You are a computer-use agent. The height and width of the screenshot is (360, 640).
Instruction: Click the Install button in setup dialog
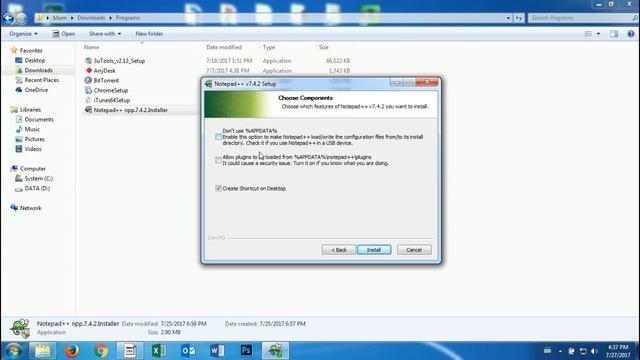pyautogui.click(x=374, y=250)
